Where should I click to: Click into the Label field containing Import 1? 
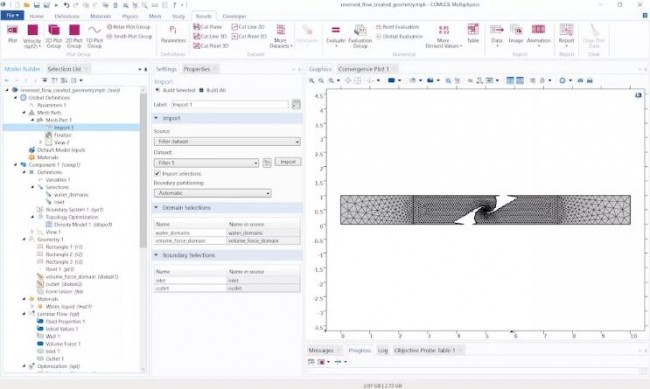[229, 105]
